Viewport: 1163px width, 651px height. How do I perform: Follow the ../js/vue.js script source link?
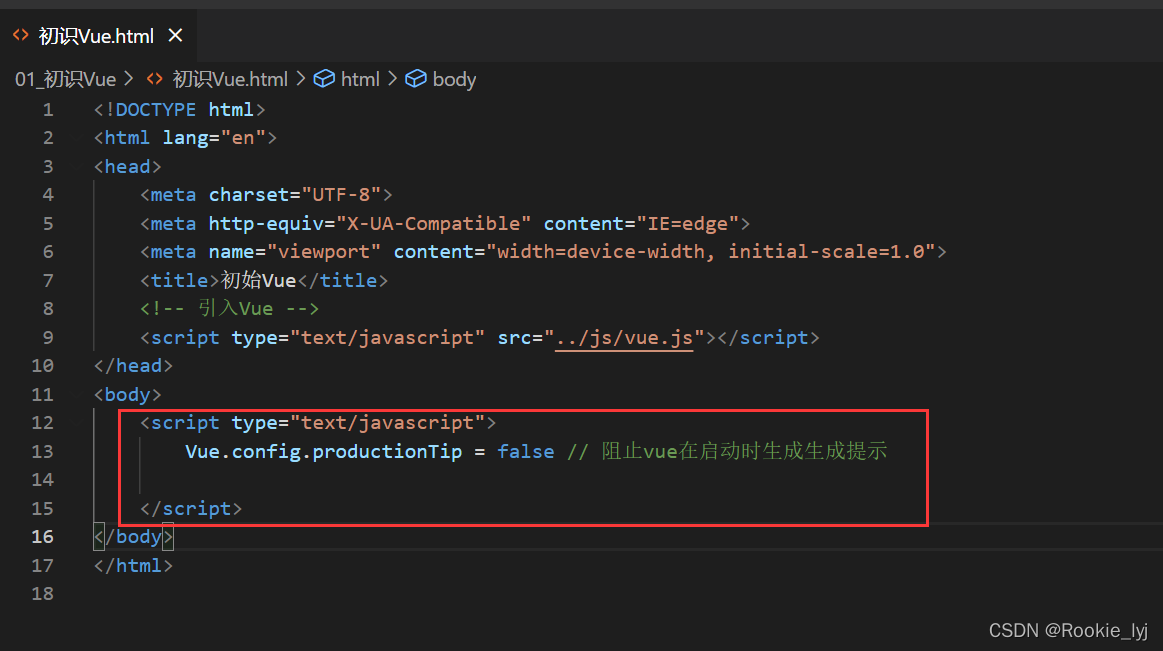click(x=624, y=337)
